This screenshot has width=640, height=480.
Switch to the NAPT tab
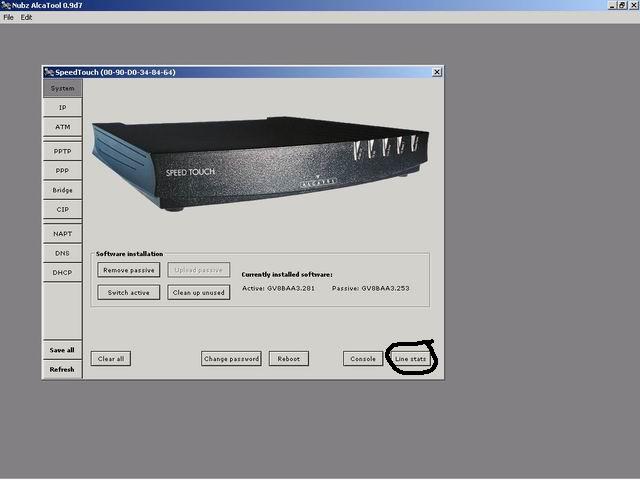[62, 234]
